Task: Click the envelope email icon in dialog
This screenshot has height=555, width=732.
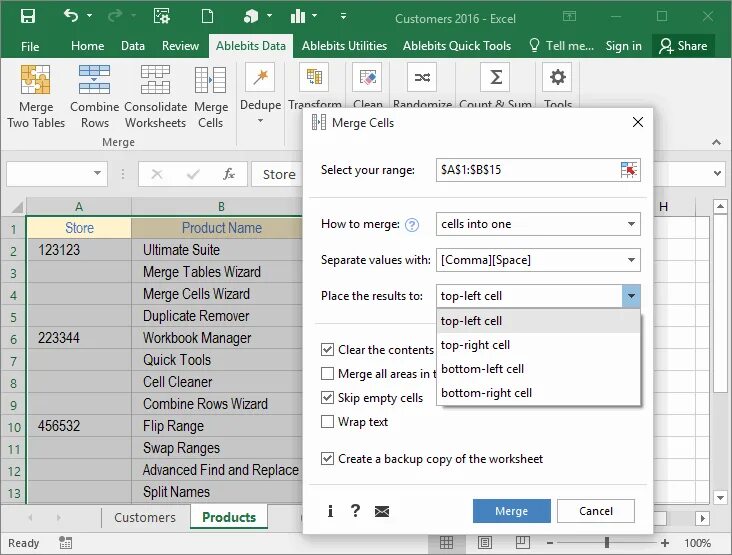Action: pyautogui.click(x=382, y=512)
